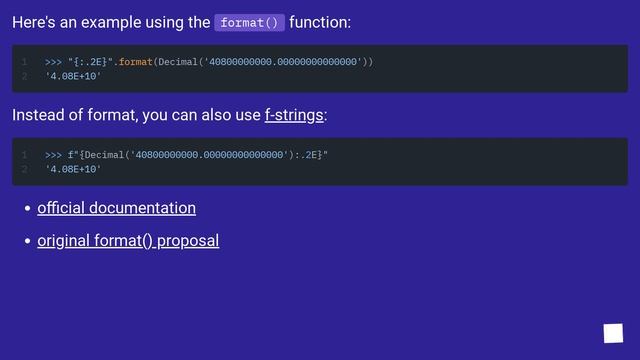The width and height of the screenshot is (640, 360).
Task: Click the 'Here's an example using the' text
Action: pos(111,22)
